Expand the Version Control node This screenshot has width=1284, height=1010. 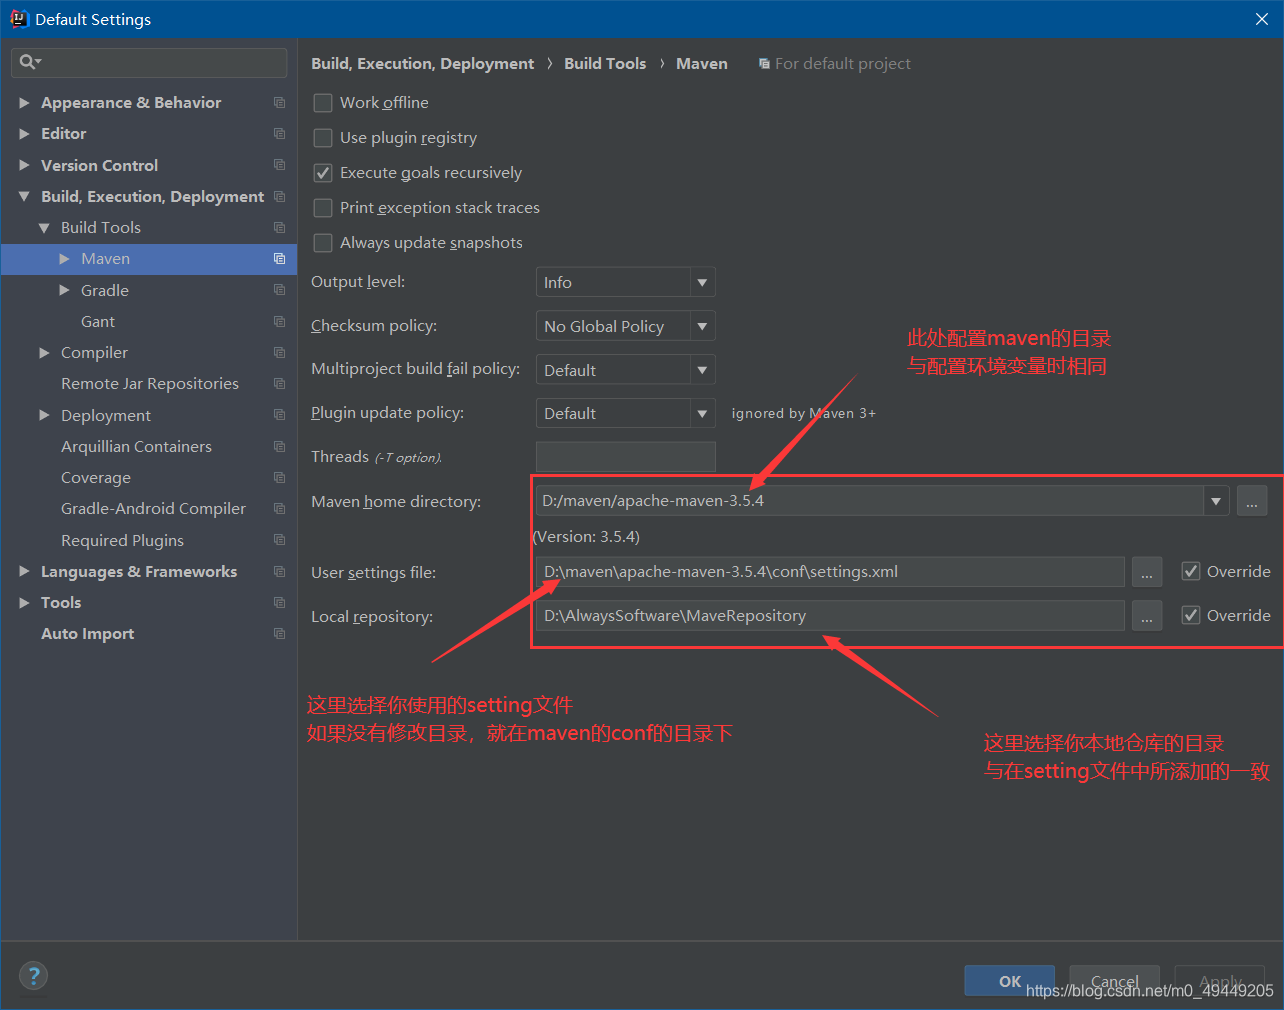[24, 165]
